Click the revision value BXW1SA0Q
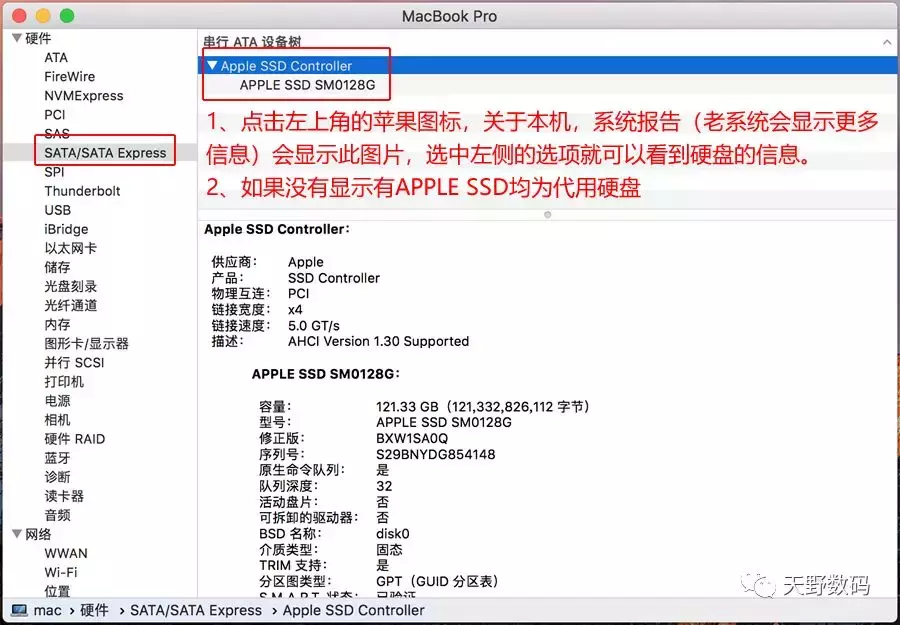 pyautogui.click(x=412, y=438)
